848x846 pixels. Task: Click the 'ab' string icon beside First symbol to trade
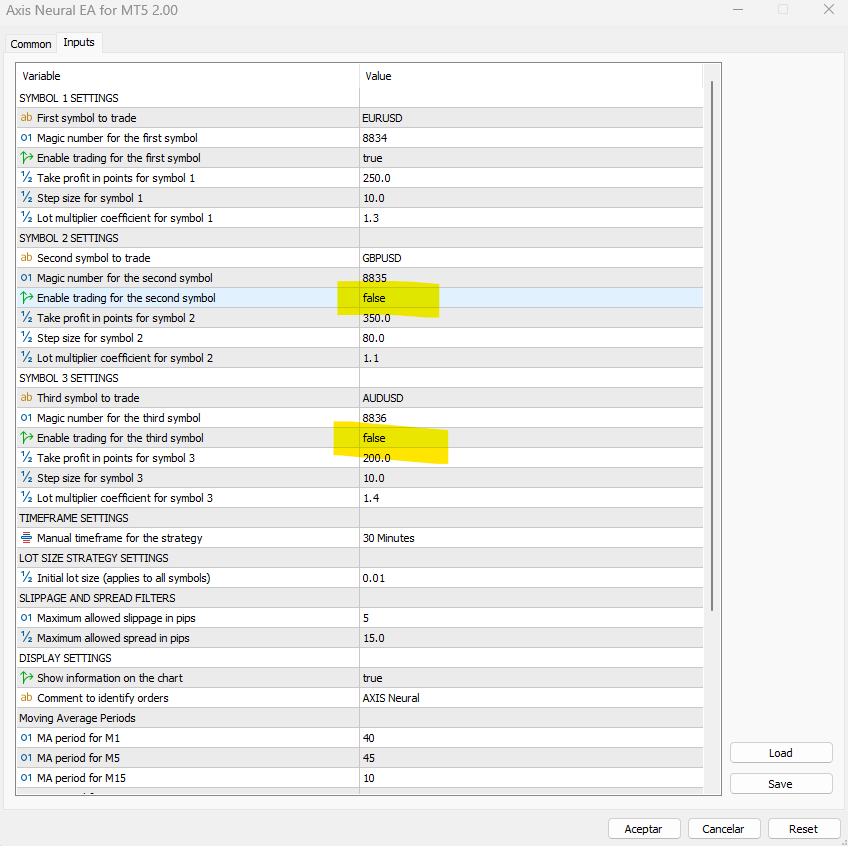(x=26, y=118)
